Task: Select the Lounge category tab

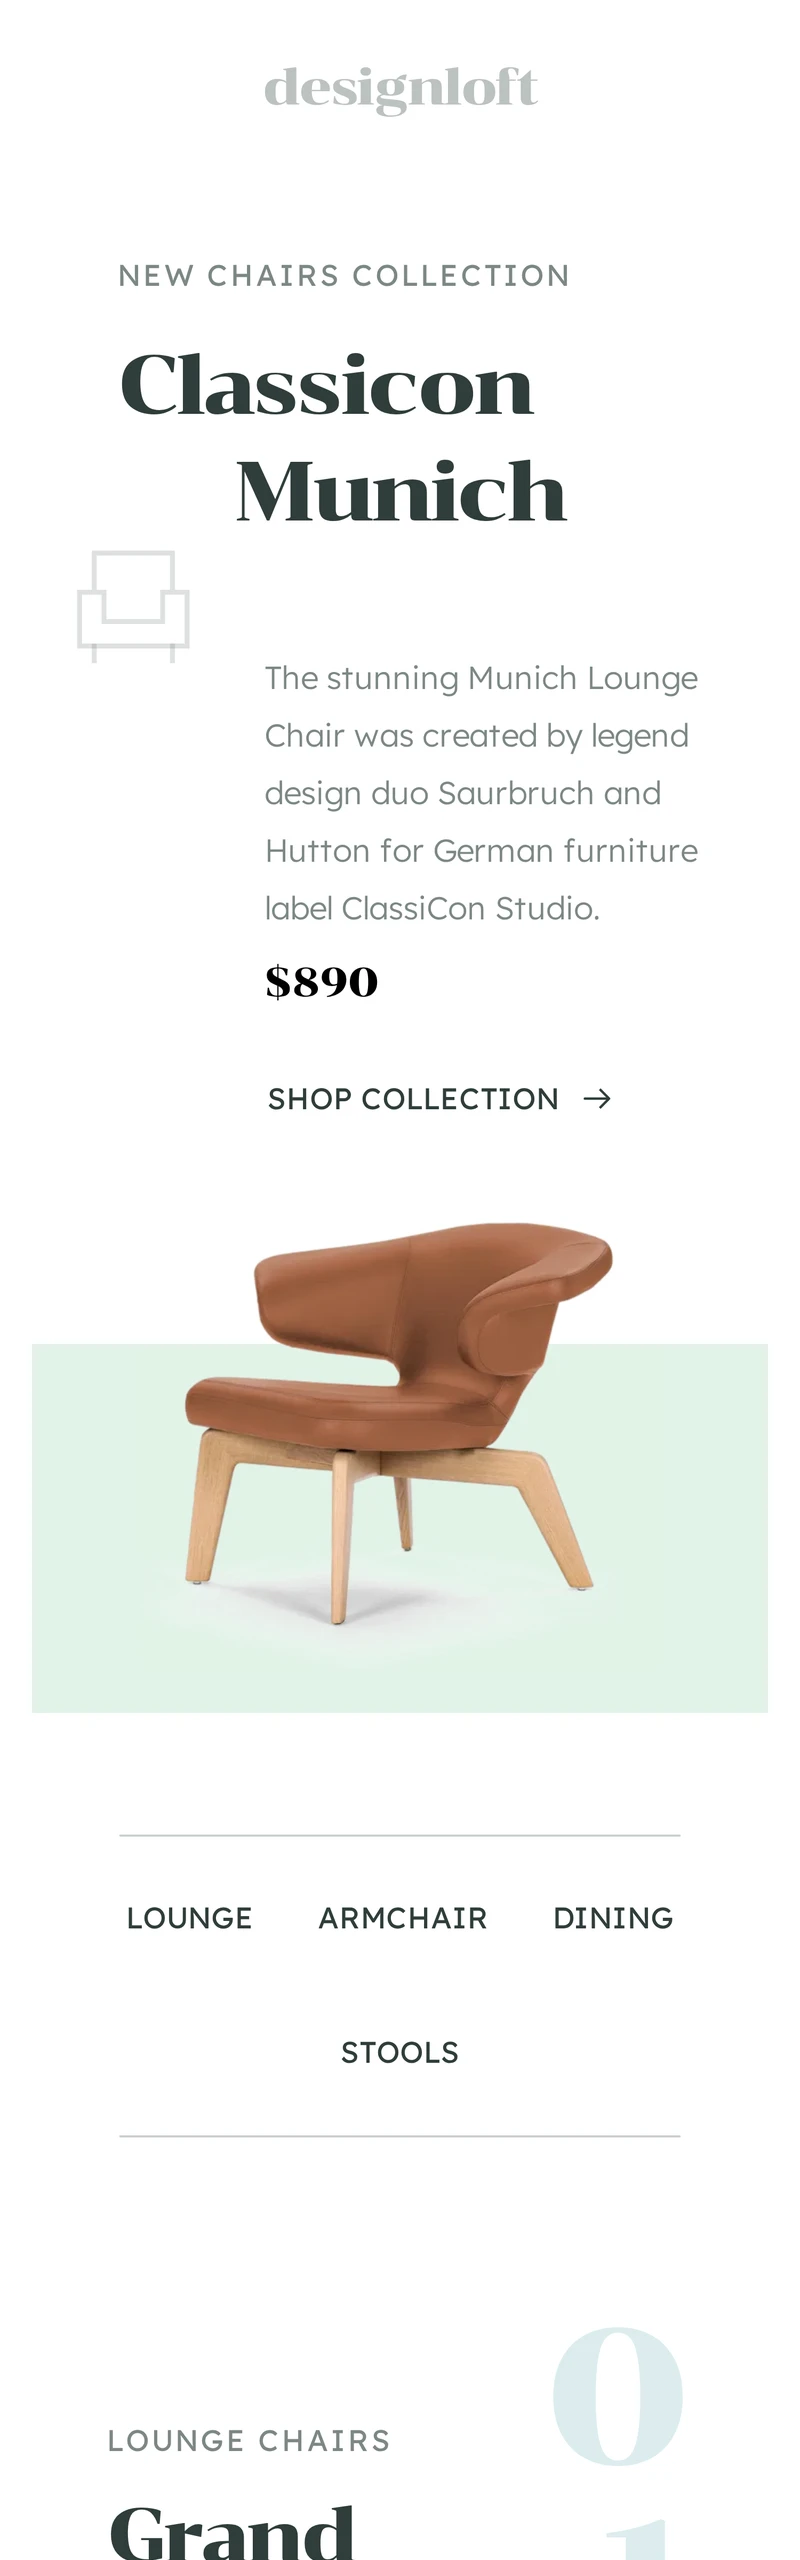Action: pos(189,1918)
